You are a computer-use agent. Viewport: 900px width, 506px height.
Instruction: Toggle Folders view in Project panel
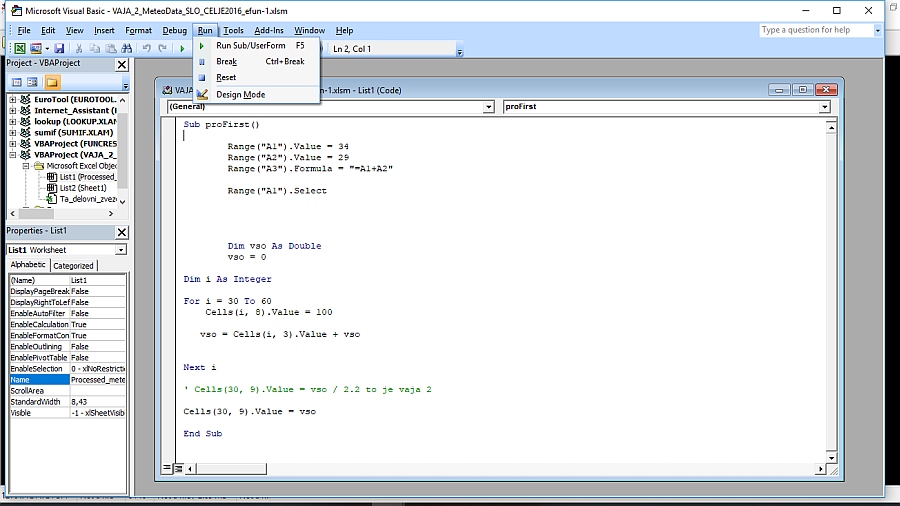pos(52,82)
